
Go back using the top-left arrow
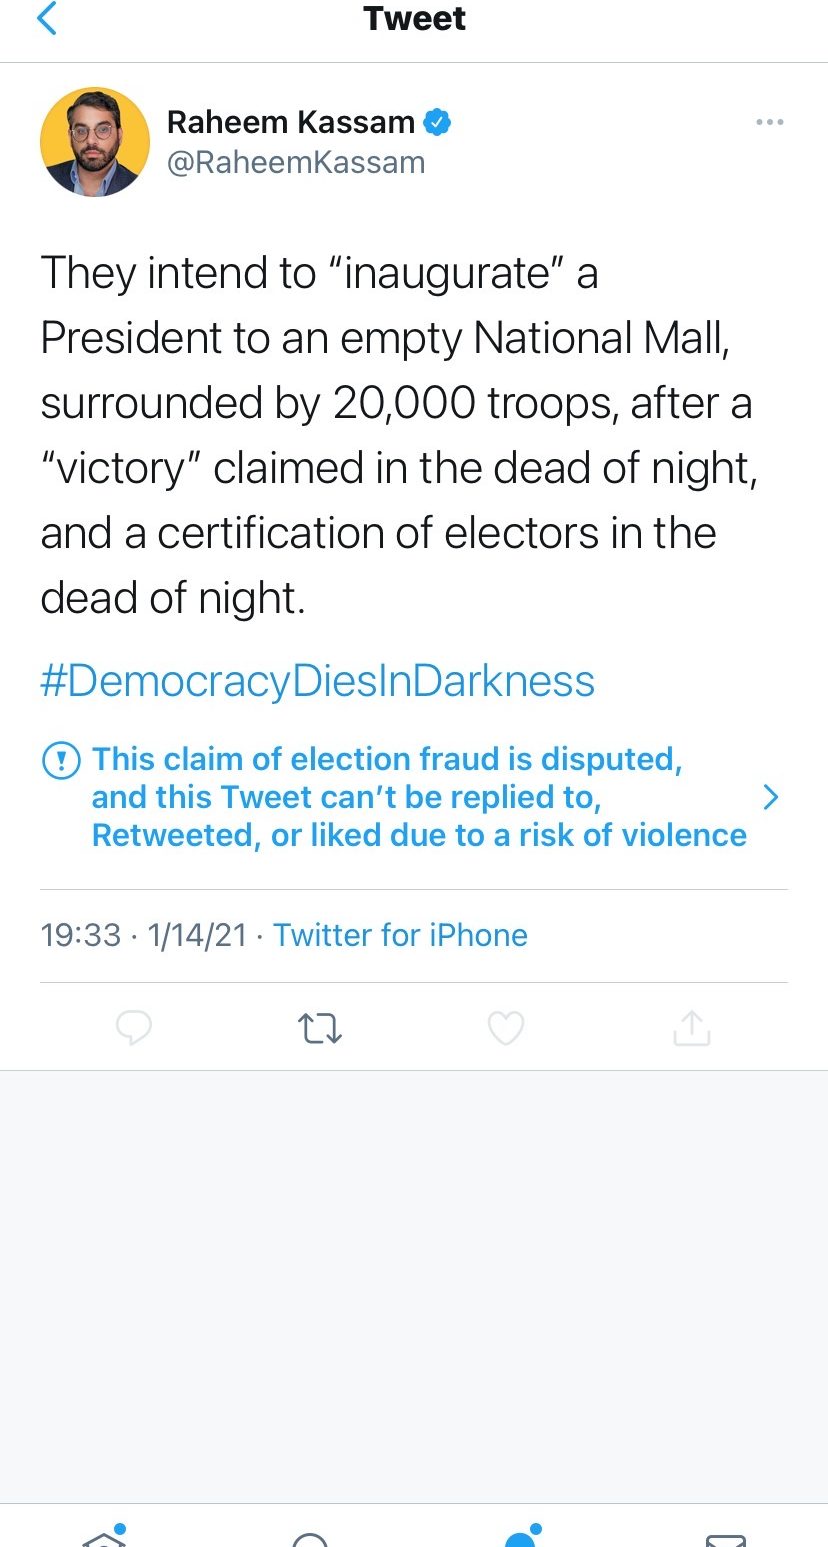coord(47,19)
